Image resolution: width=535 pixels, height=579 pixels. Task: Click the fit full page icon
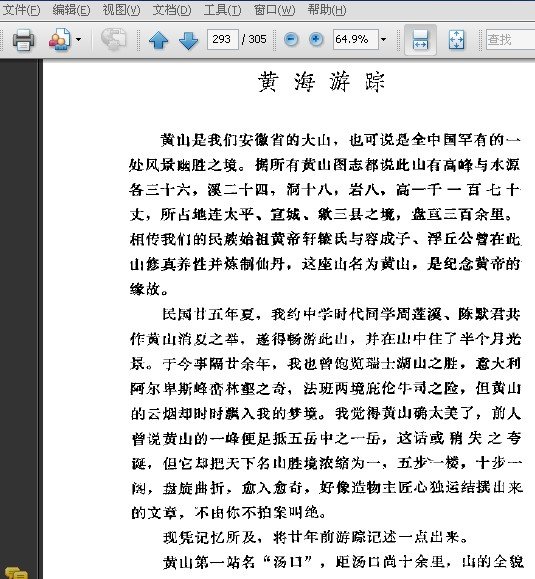(456, 40)
